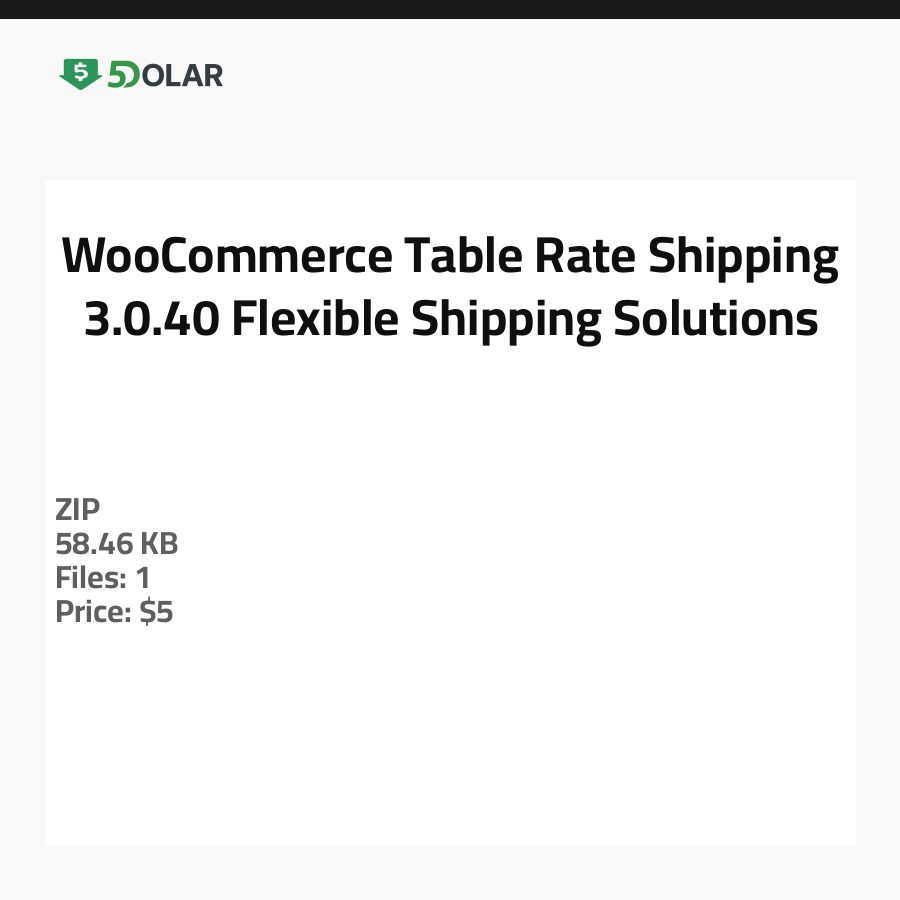Click the word "Price:" in details
The height and width of the screenshot is (900, 900).
coord(93,612)
